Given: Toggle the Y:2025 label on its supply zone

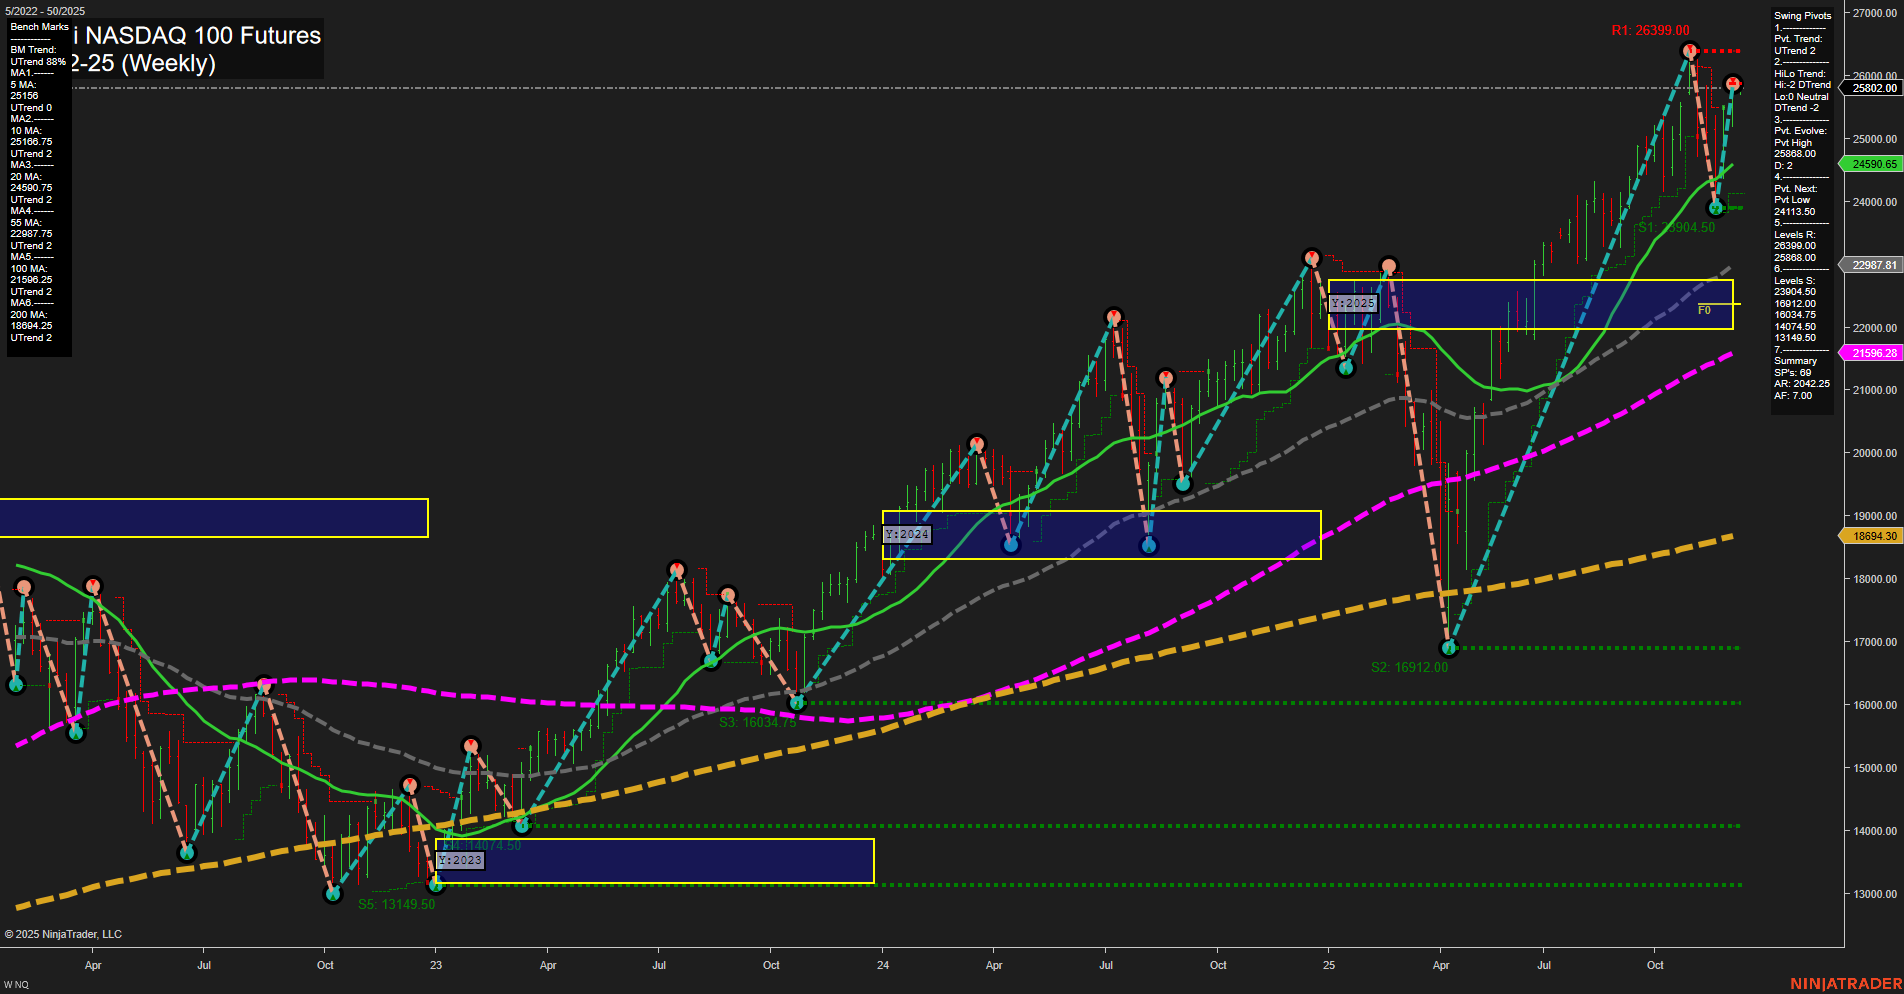Looking at the screenshot, I should (1352, 302).
